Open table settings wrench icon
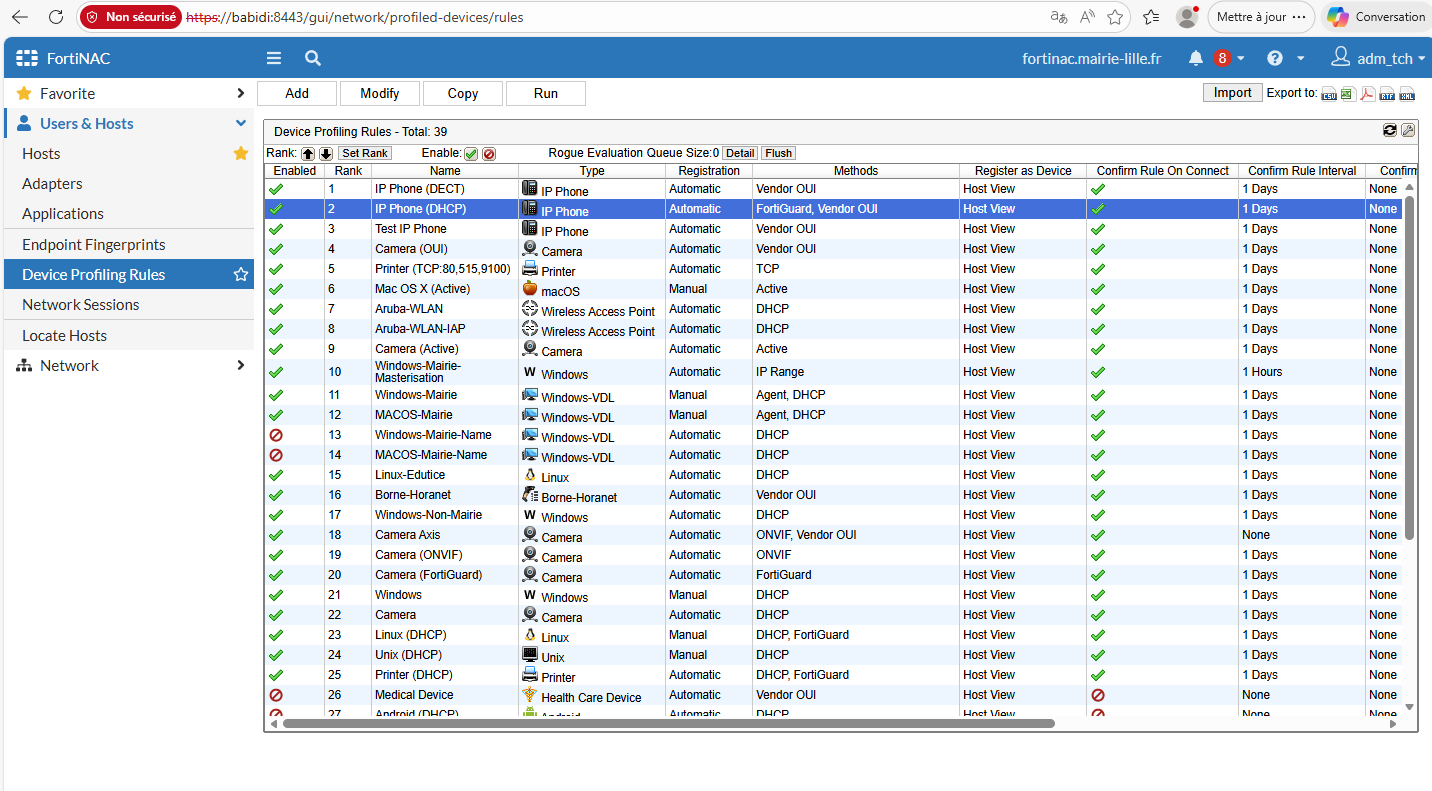Screen dimensions: 1432x791 [1408, 130]
